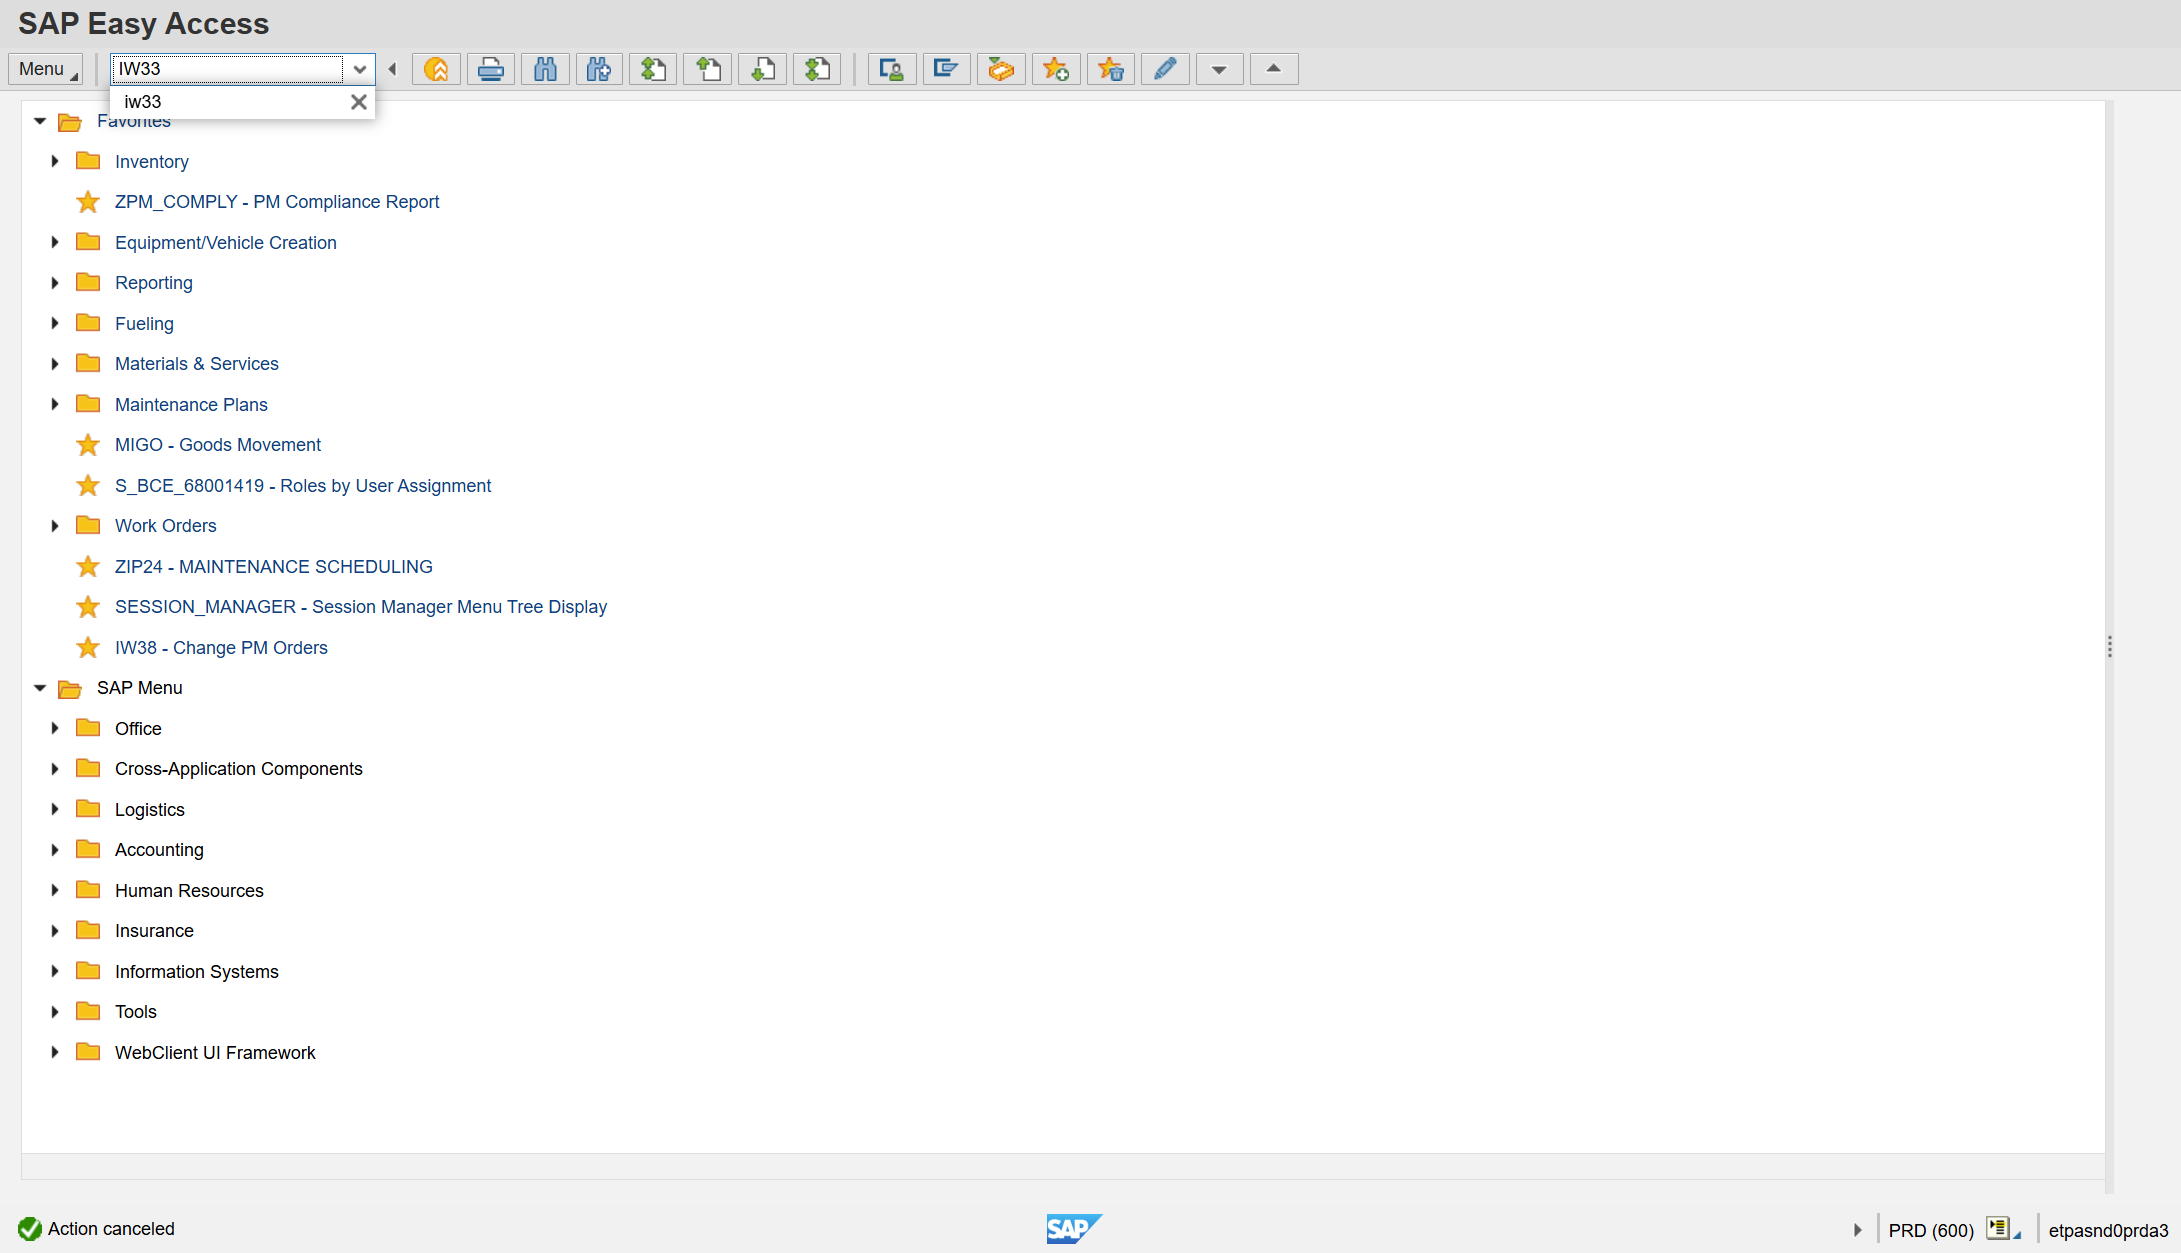The height and width of the screenshot is (1253, 2181).
Task: Click Add to Favorites star-plus icon
Action: tap(1056, 69)
